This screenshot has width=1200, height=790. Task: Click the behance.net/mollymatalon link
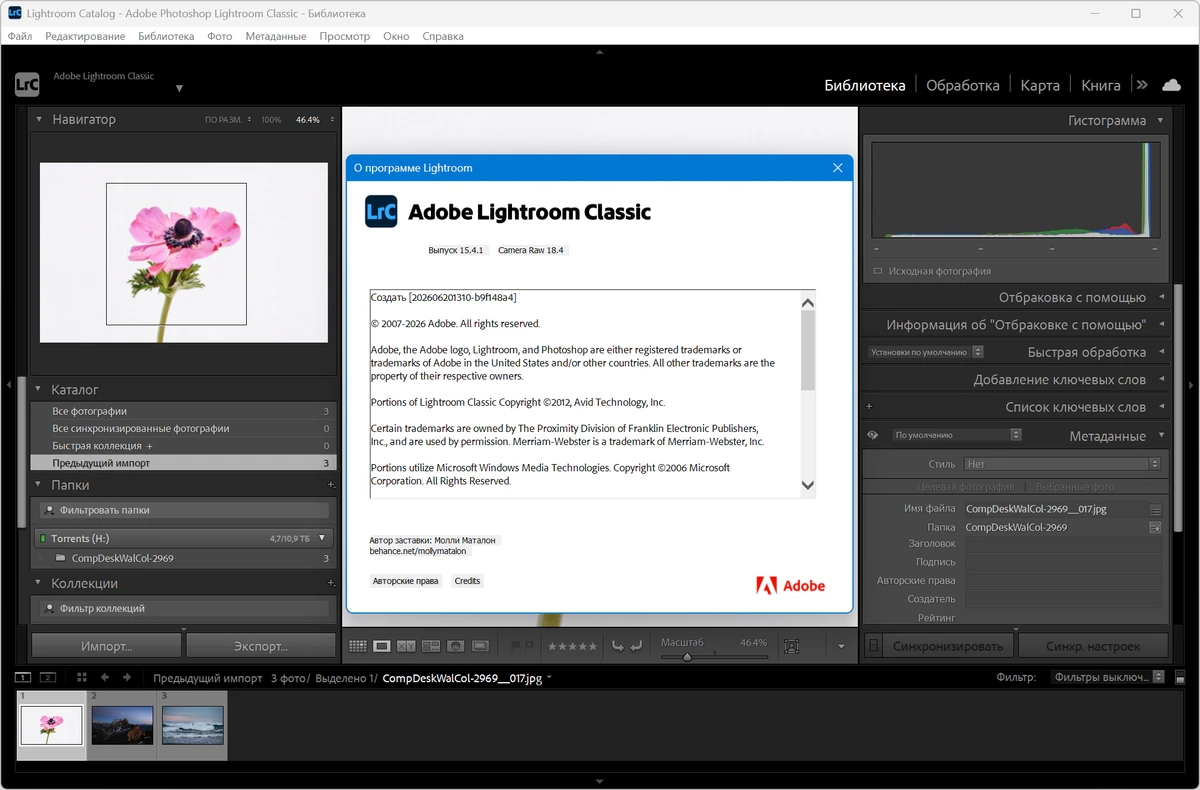tap(419, 551)
